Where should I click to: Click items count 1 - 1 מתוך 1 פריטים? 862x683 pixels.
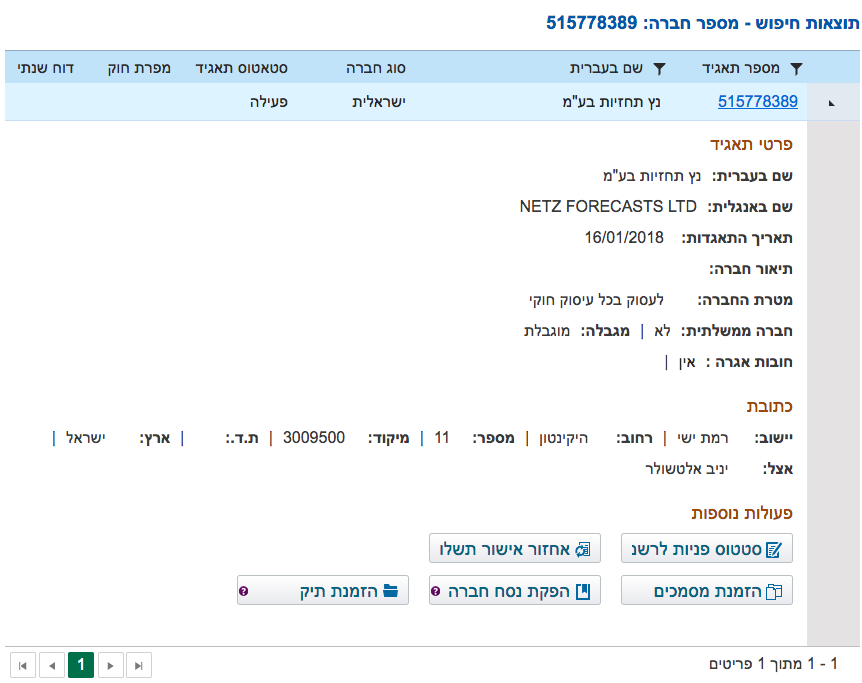[x=773, y=664]
